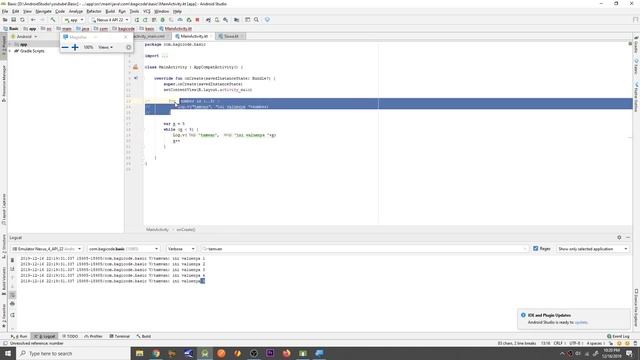Click the MainActivity.kt breadcrumb in navigation bar
Viewport: 640px width, 360px height.
[176, 29]
